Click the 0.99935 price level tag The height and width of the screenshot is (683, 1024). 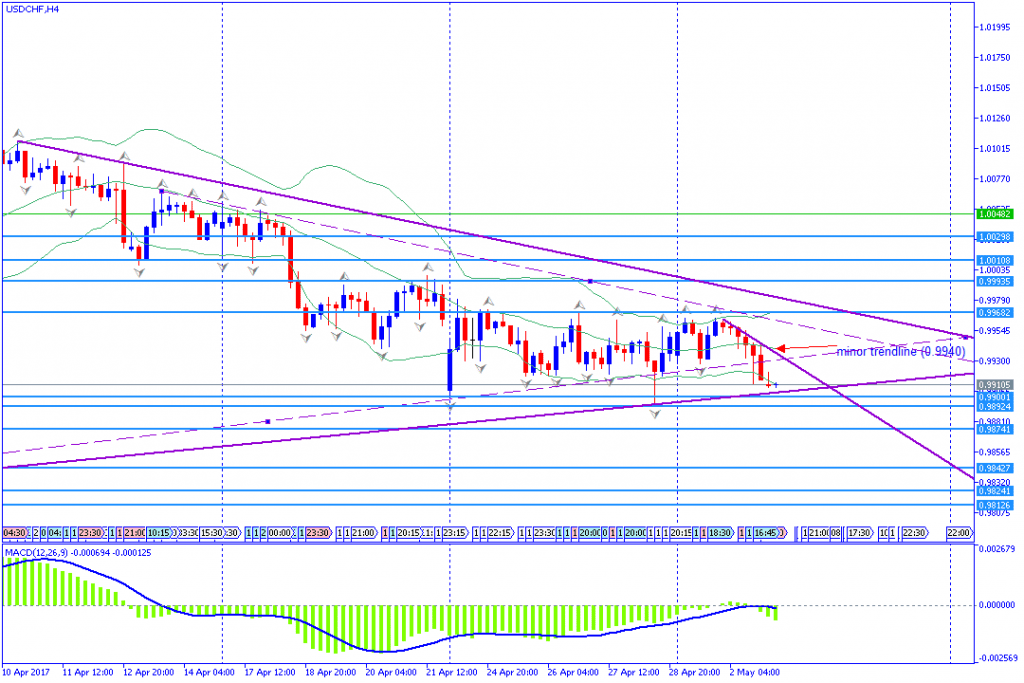(995, 281)
